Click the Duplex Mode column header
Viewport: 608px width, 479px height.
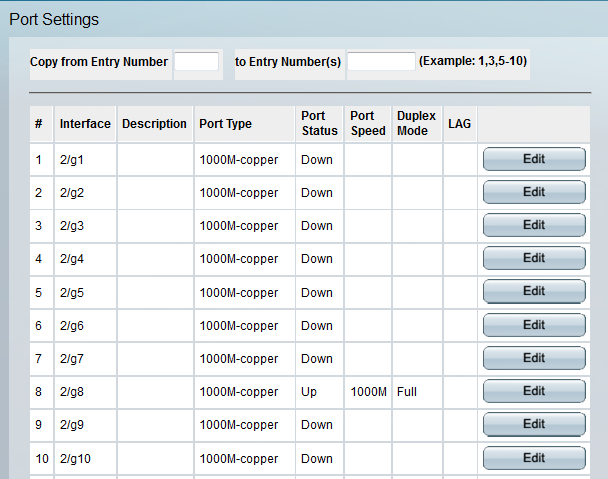[416, 123]
